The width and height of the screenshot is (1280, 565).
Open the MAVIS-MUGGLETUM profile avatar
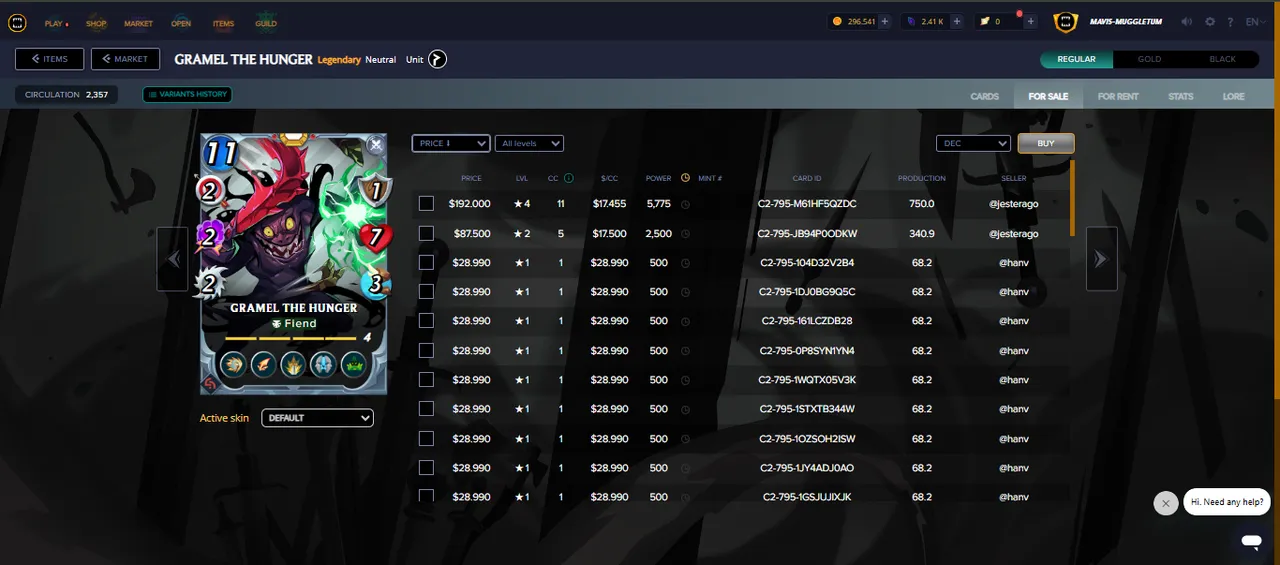coord(1067,21)
